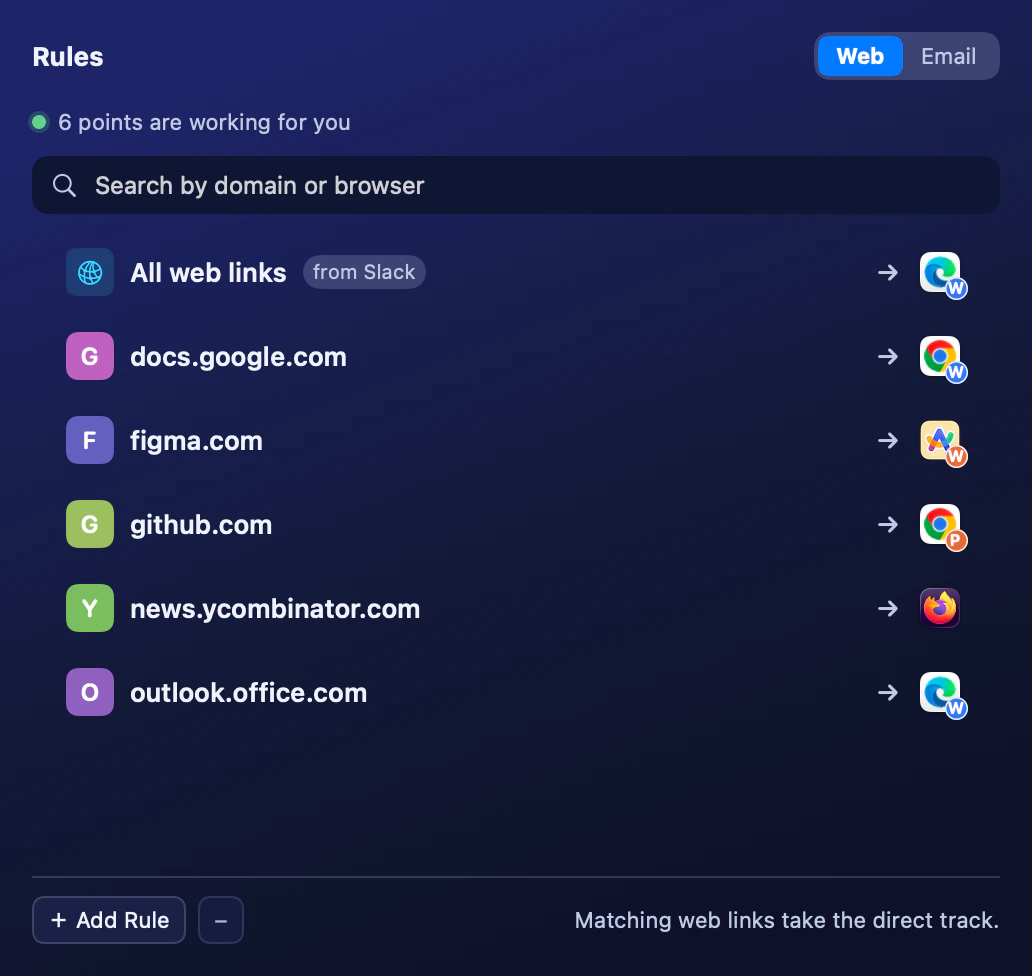This screenshot has height=976, width=1032.
Task: Click the arrow in the figma.com row
Action: click(888, 440)
